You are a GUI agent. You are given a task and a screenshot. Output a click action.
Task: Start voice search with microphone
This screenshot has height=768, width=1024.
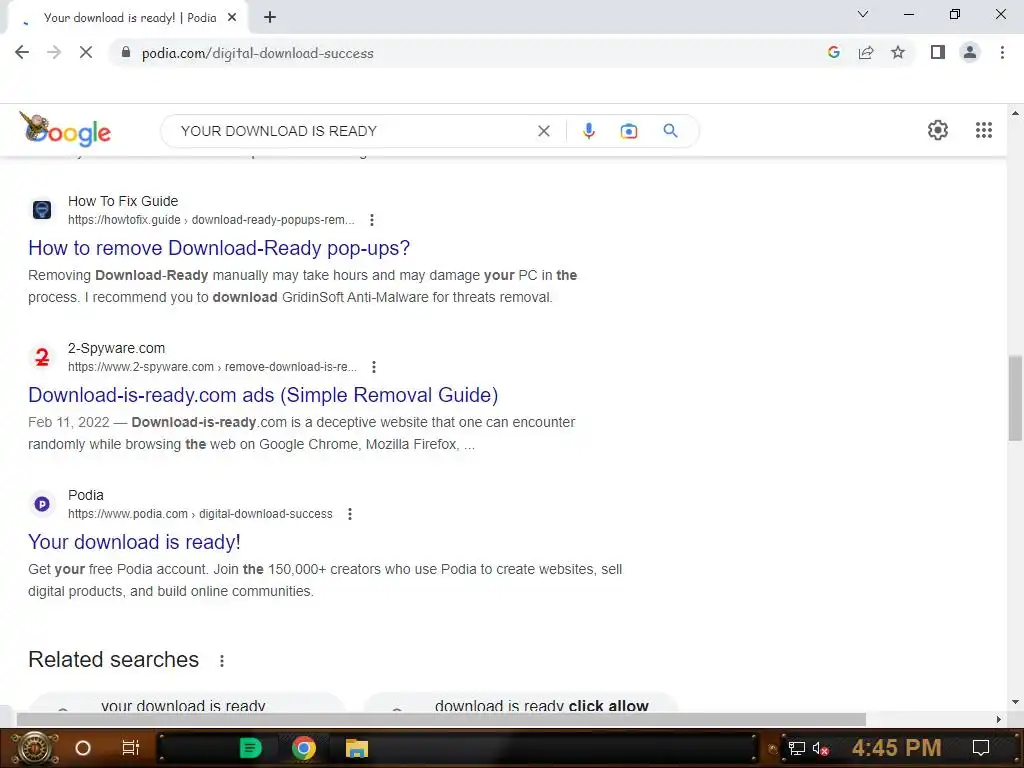pyautogui.click(x=588, y=131)
